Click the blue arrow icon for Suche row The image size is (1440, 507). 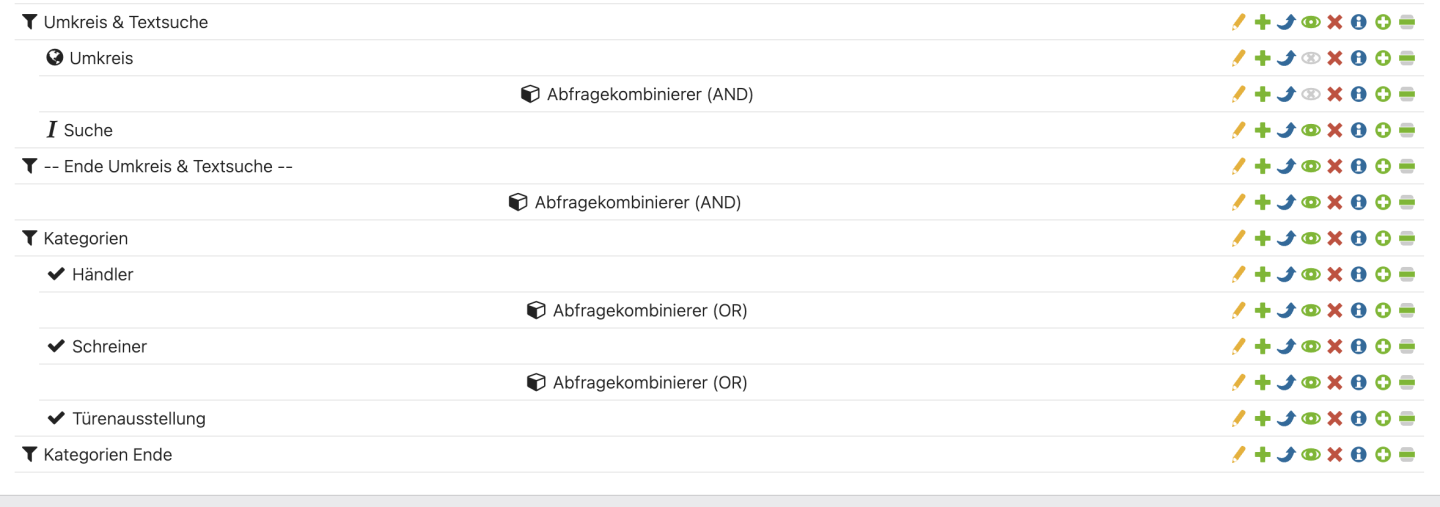(x=1286, y=130)
